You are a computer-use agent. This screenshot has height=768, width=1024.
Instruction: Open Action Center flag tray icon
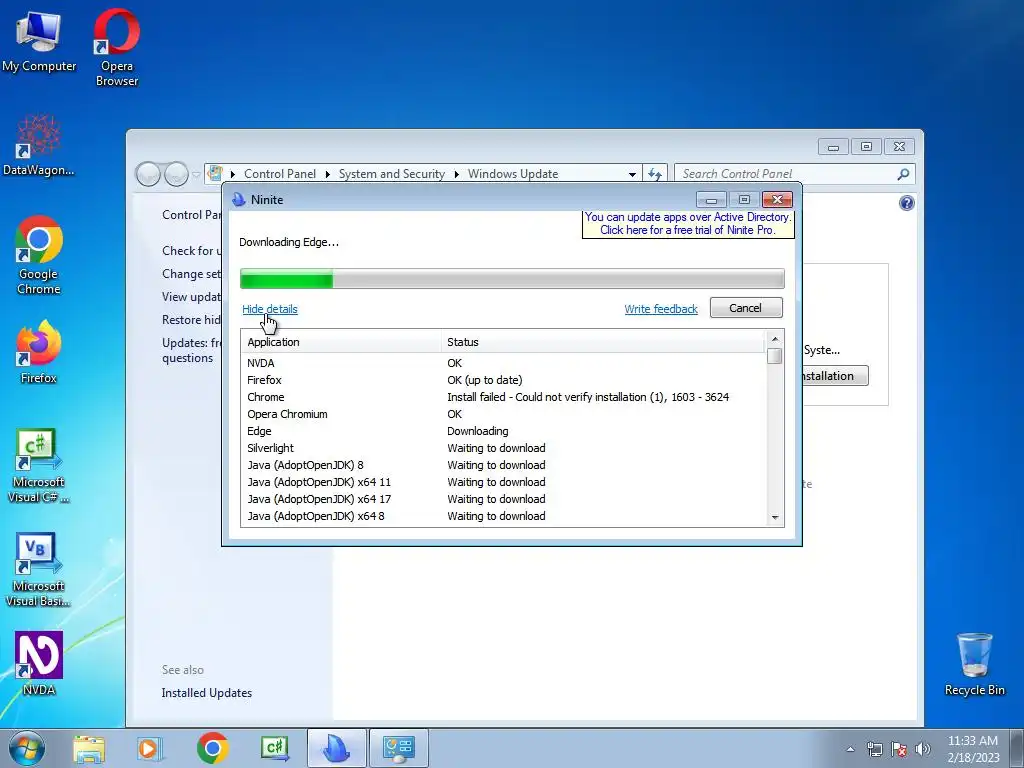pyautogui.click(x=899, y=749)
